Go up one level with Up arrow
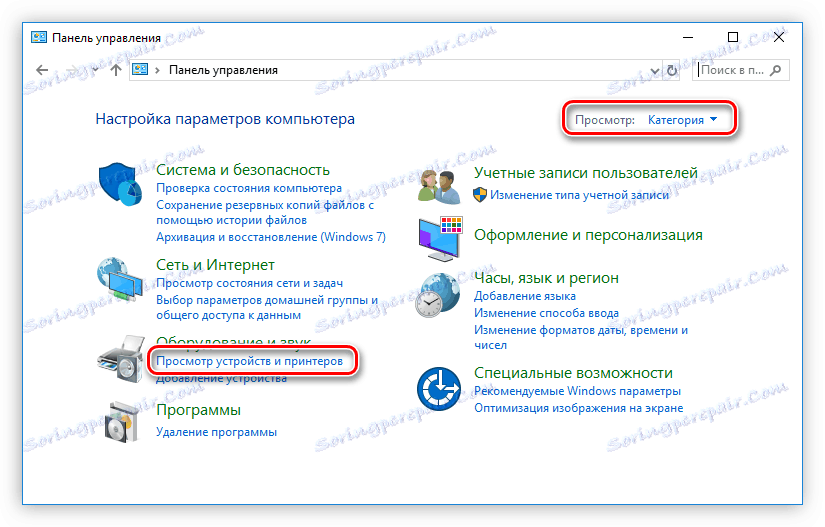This screenshot has width=825, height=527. pyautogui.click(x=116, y=70)
